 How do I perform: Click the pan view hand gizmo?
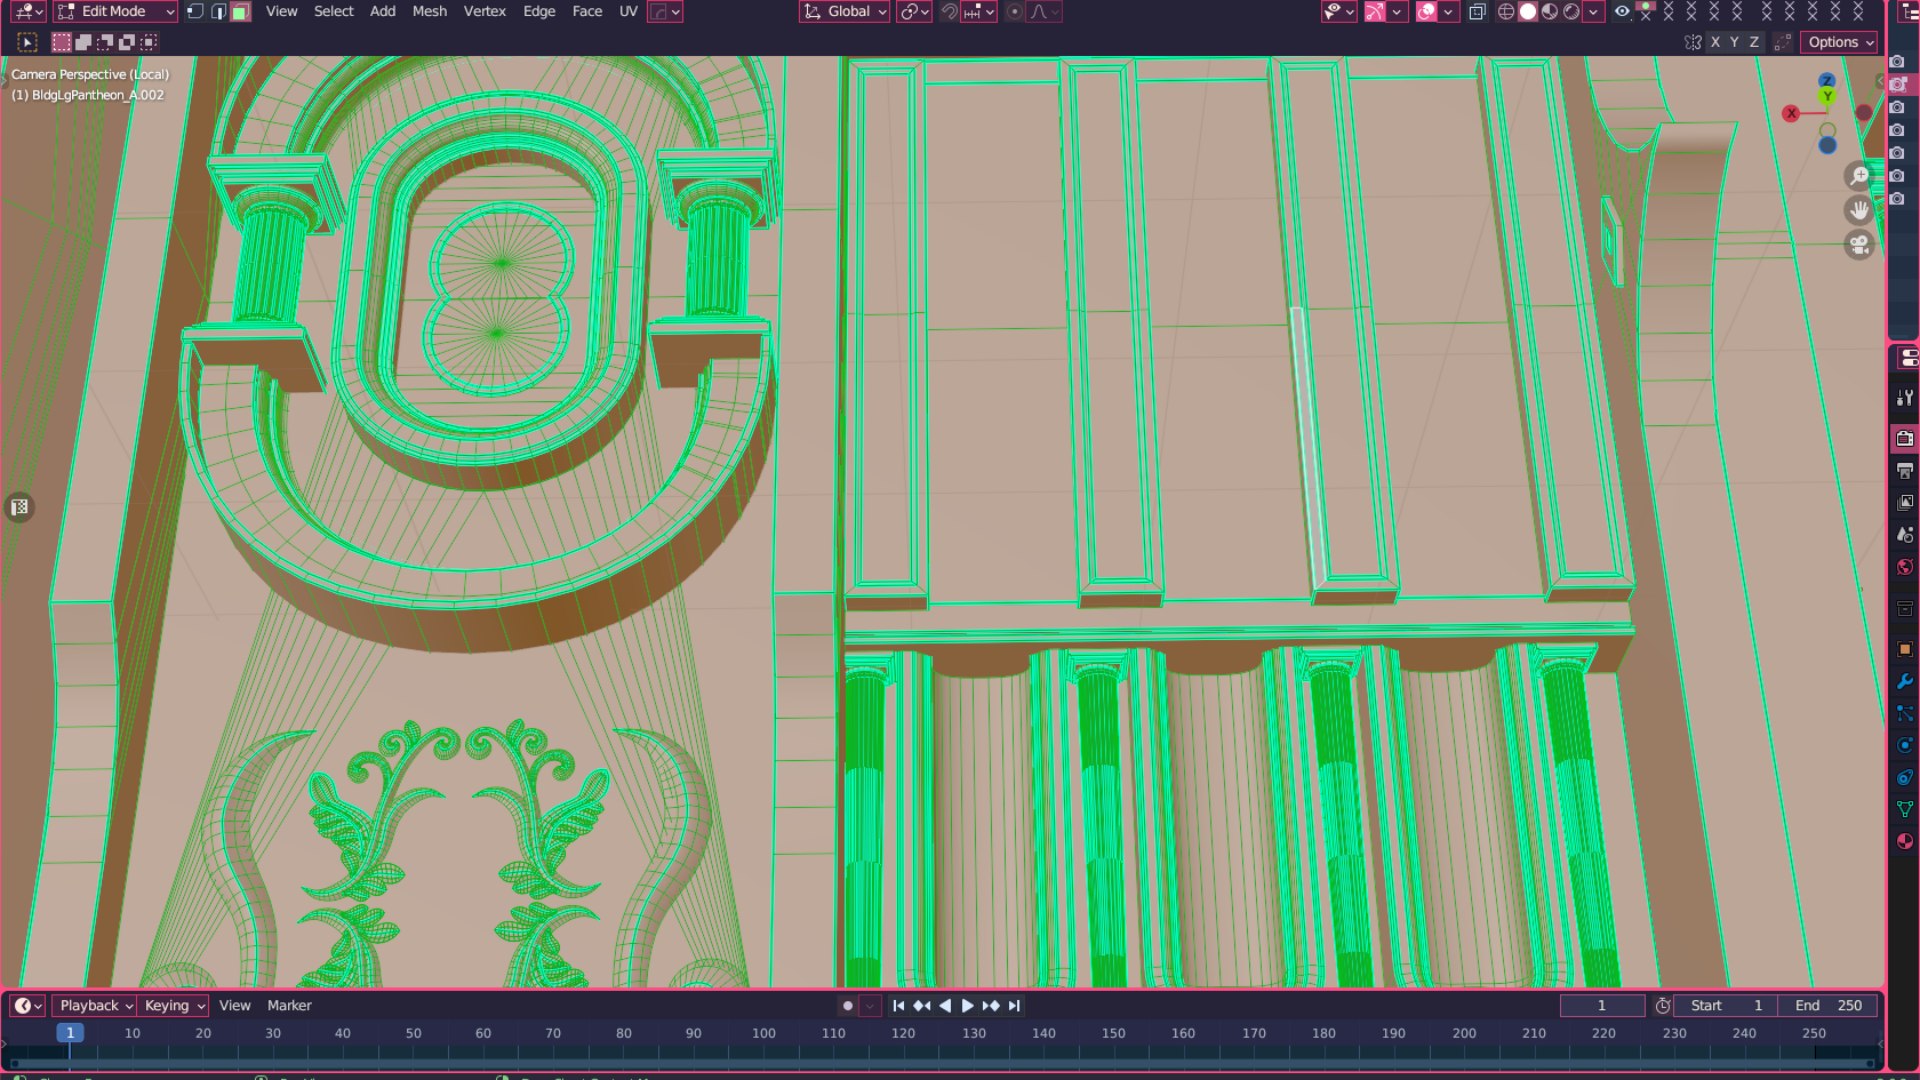(1859, 211)
